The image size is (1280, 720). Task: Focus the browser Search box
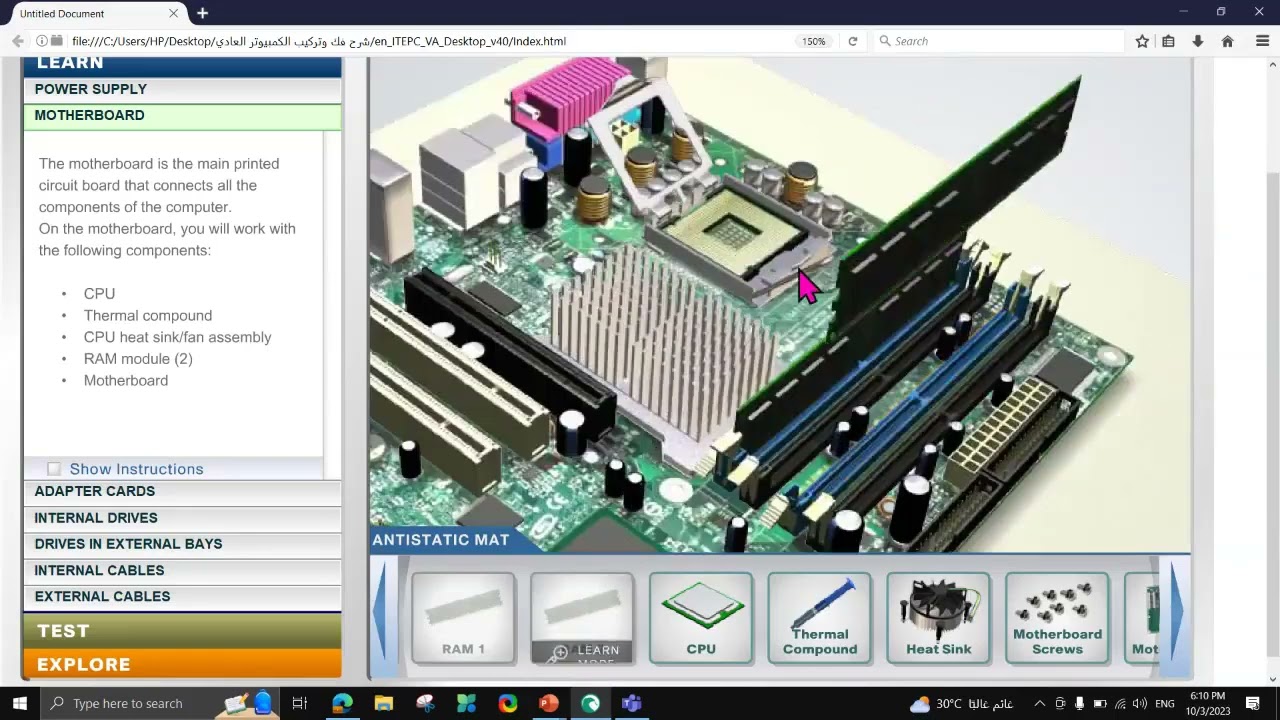[x=998, y=41]
